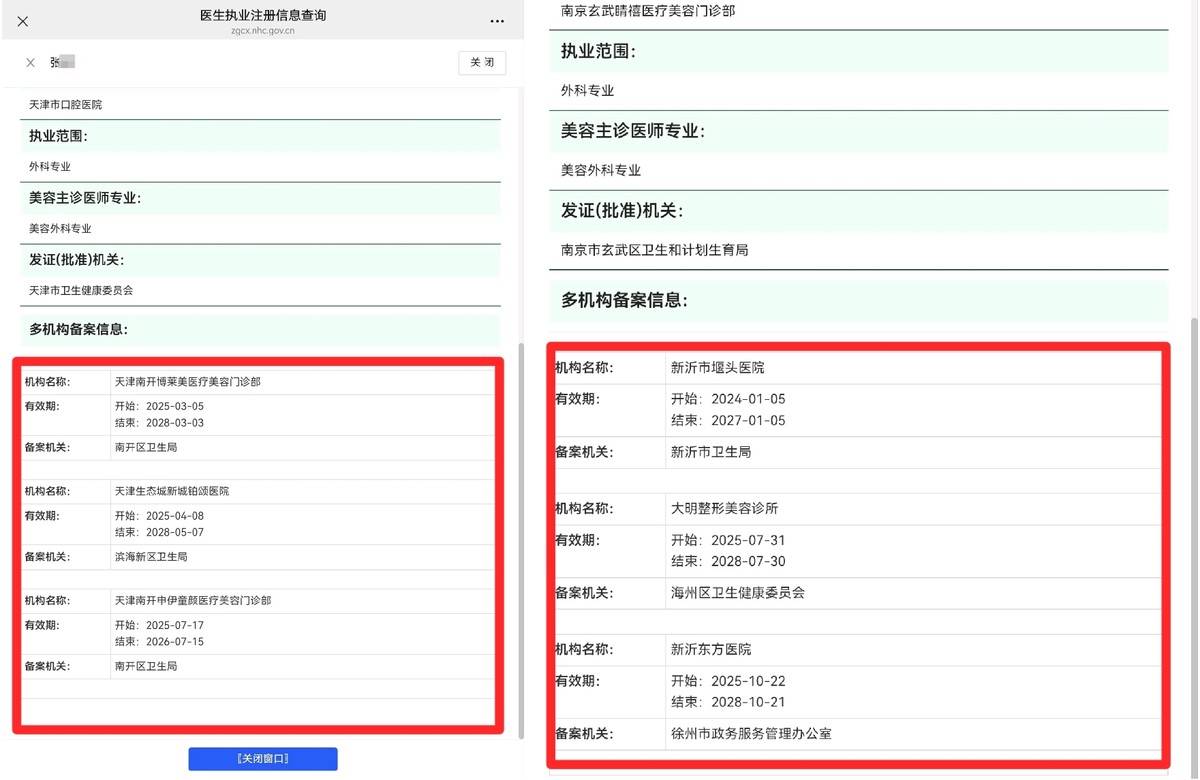Viewport: 1200px width, 780px height.
Task: Select the 新沂东方医院 institution name
Action: (x=711, y=649)
